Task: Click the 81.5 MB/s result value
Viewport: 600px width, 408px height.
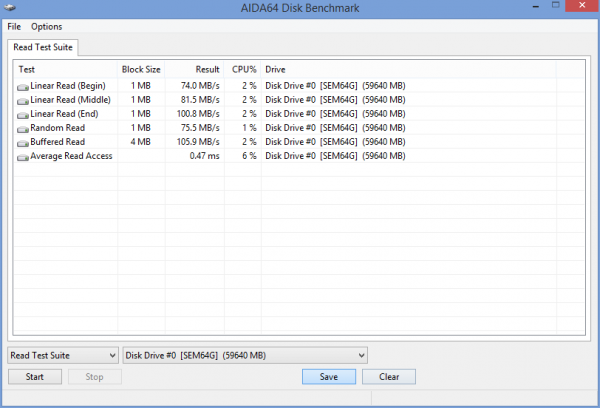Action: [x=200, y=100]
